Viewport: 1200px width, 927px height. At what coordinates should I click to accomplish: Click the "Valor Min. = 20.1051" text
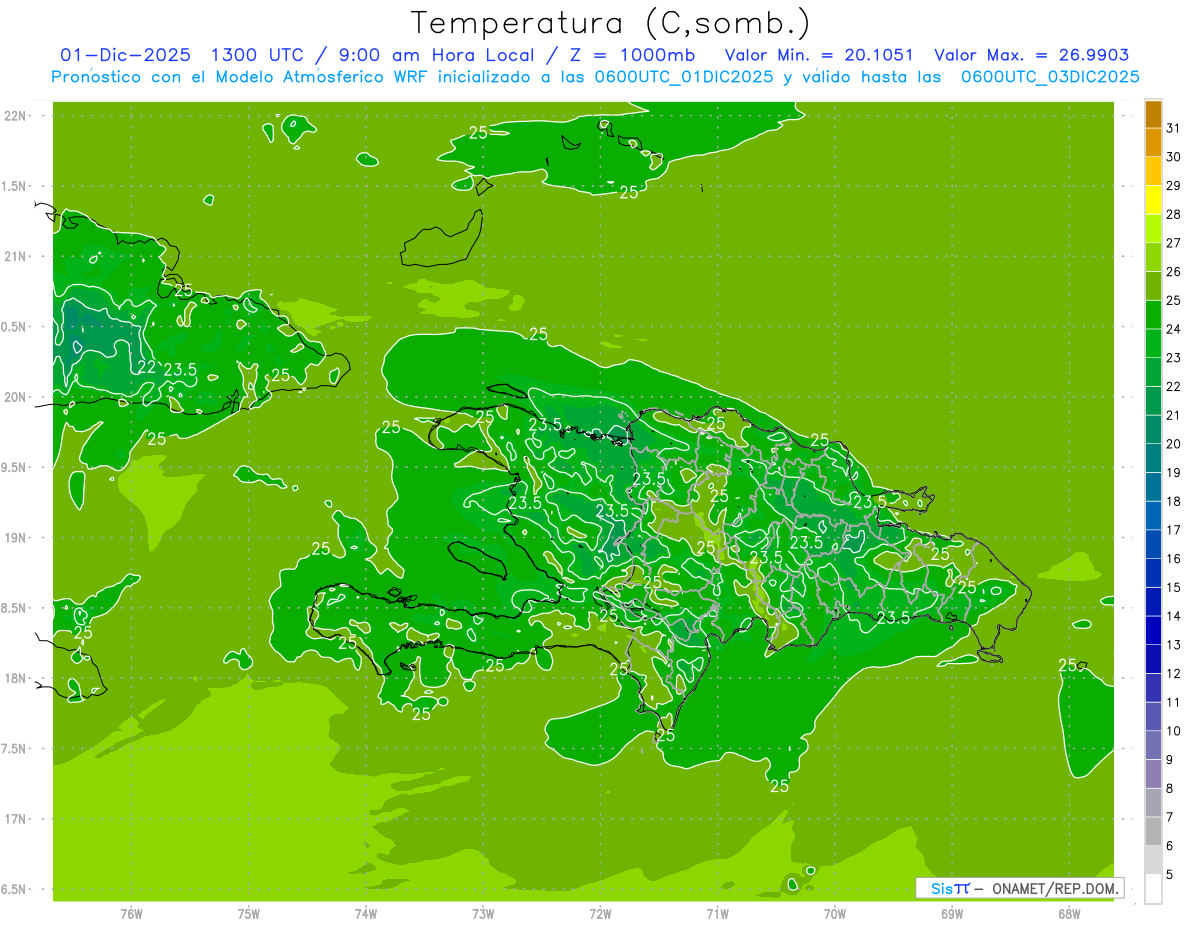click(x=818, y=55)
